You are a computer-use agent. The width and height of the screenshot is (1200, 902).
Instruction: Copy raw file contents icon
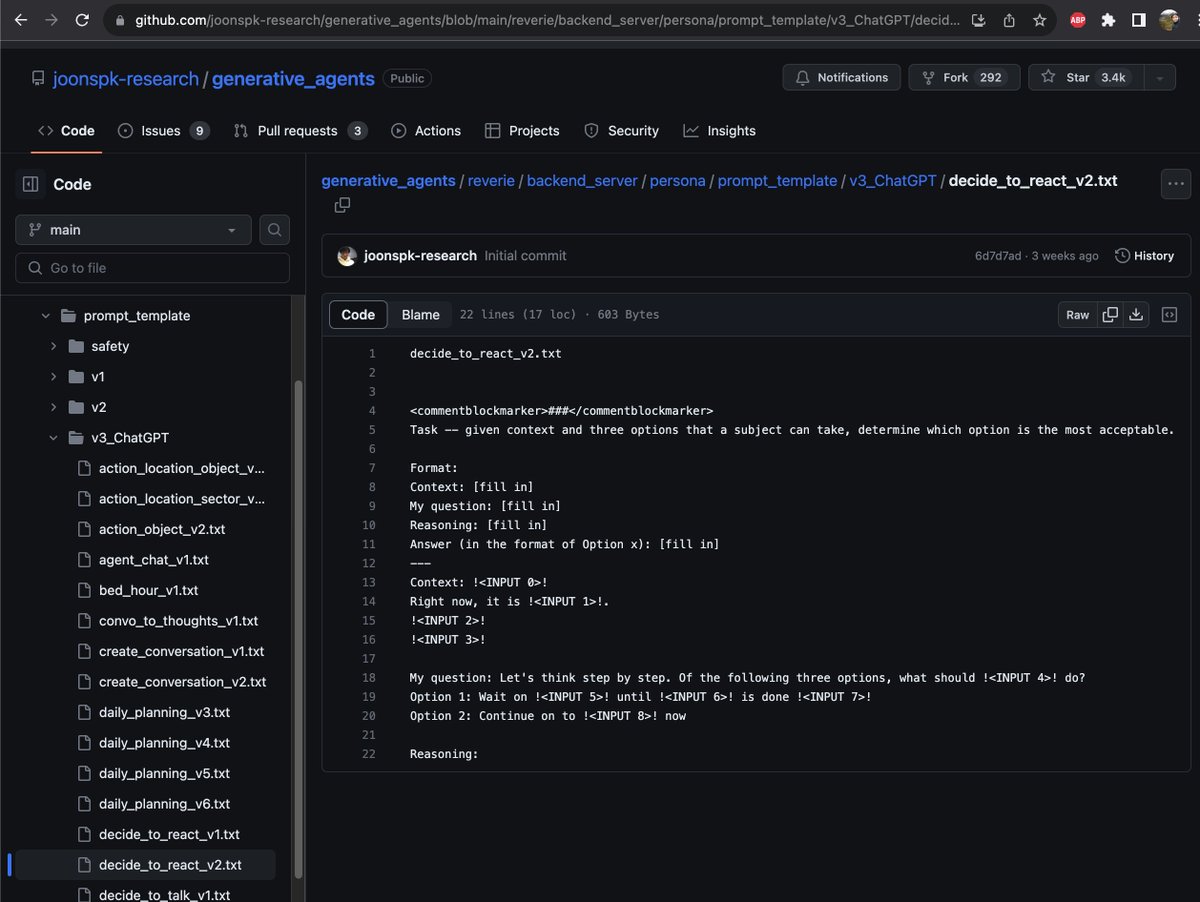pyautogui.click(x=1110, y=315)
